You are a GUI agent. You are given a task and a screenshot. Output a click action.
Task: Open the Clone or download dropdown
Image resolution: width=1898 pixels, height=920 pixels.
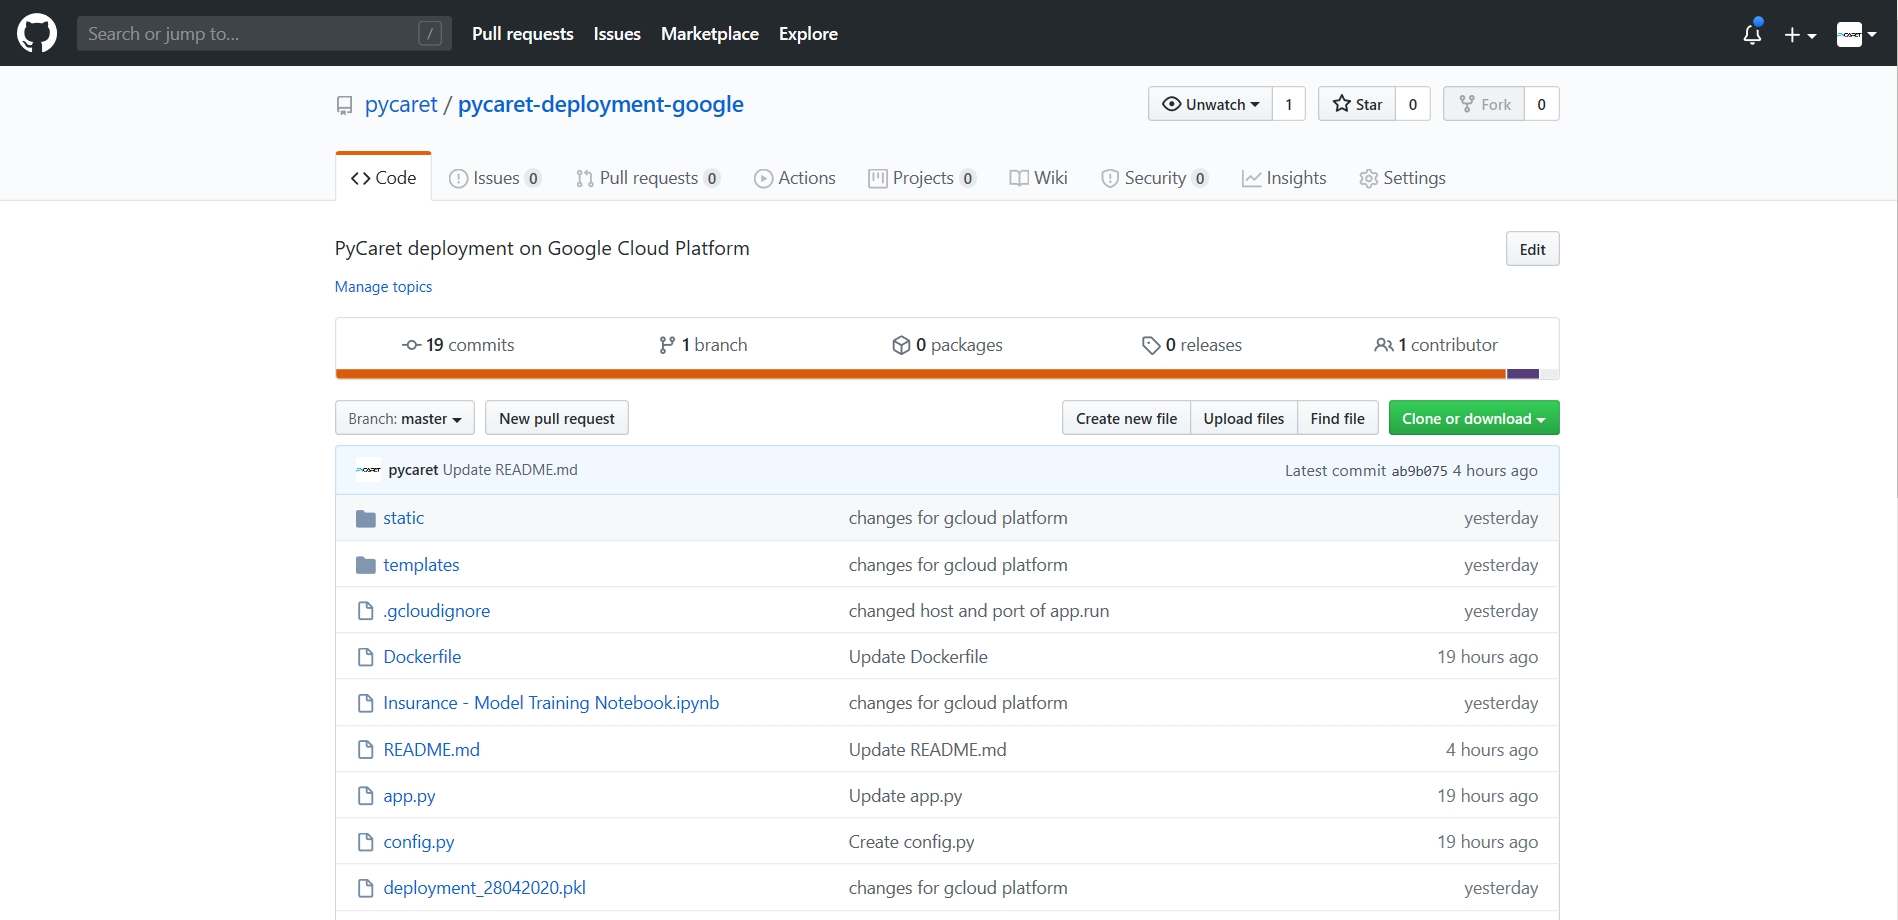1473,418
